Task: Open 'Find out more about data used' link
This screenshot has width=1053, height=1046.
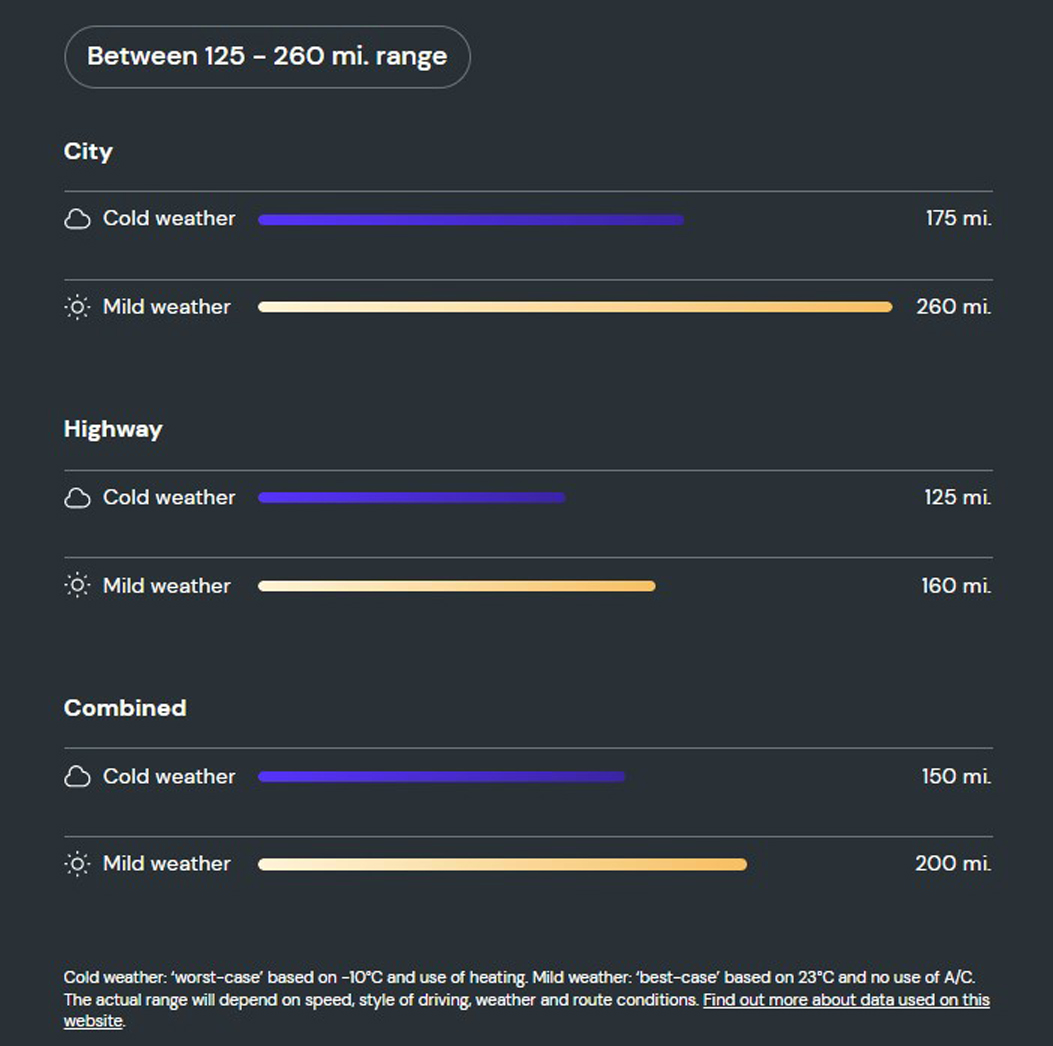Action: pos(846,1000)
